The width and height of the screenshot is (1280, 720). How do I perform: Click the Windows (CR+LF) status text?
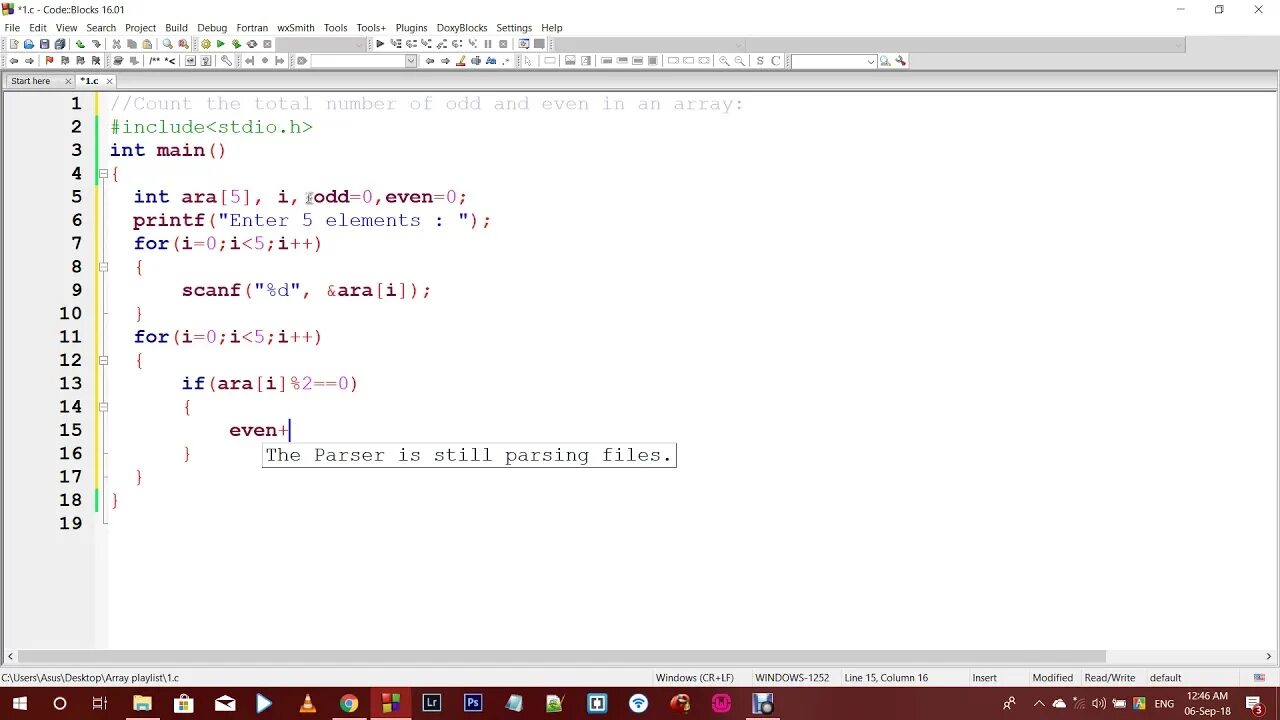[694, 678]
